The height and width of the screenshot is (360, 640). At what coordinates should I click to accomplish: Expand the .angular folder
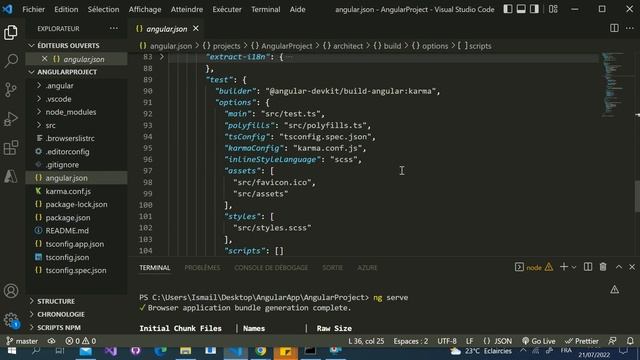(x=76, y=86)
